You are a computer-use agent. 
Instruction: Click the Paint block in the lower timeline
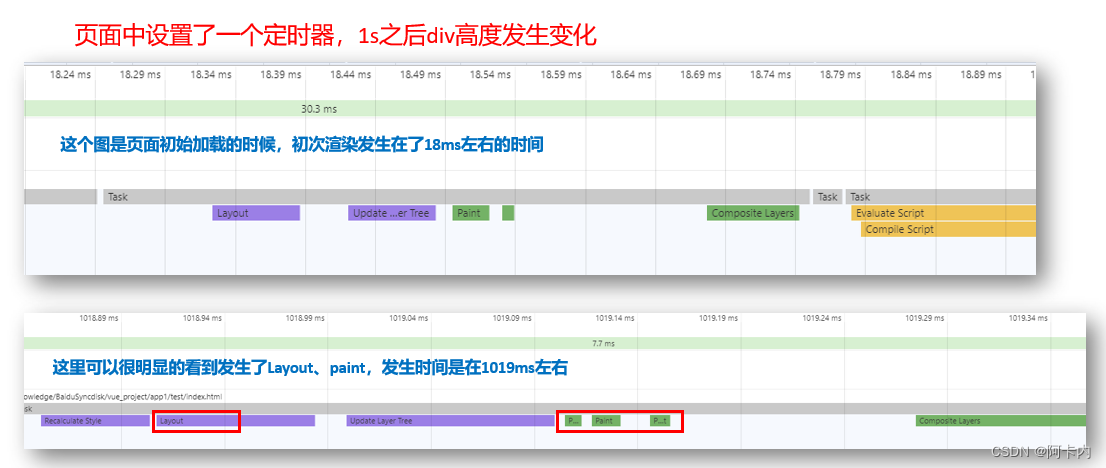[x=606, y=421]
